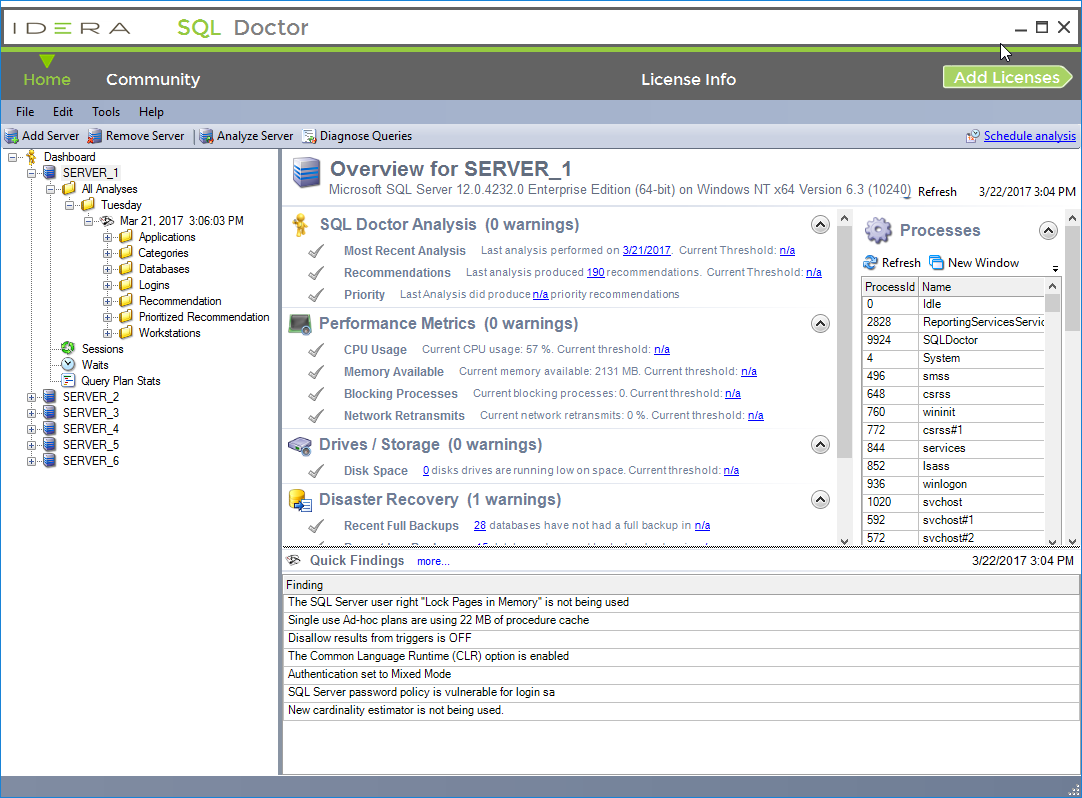Open the Tools menu

coord(106,112)
